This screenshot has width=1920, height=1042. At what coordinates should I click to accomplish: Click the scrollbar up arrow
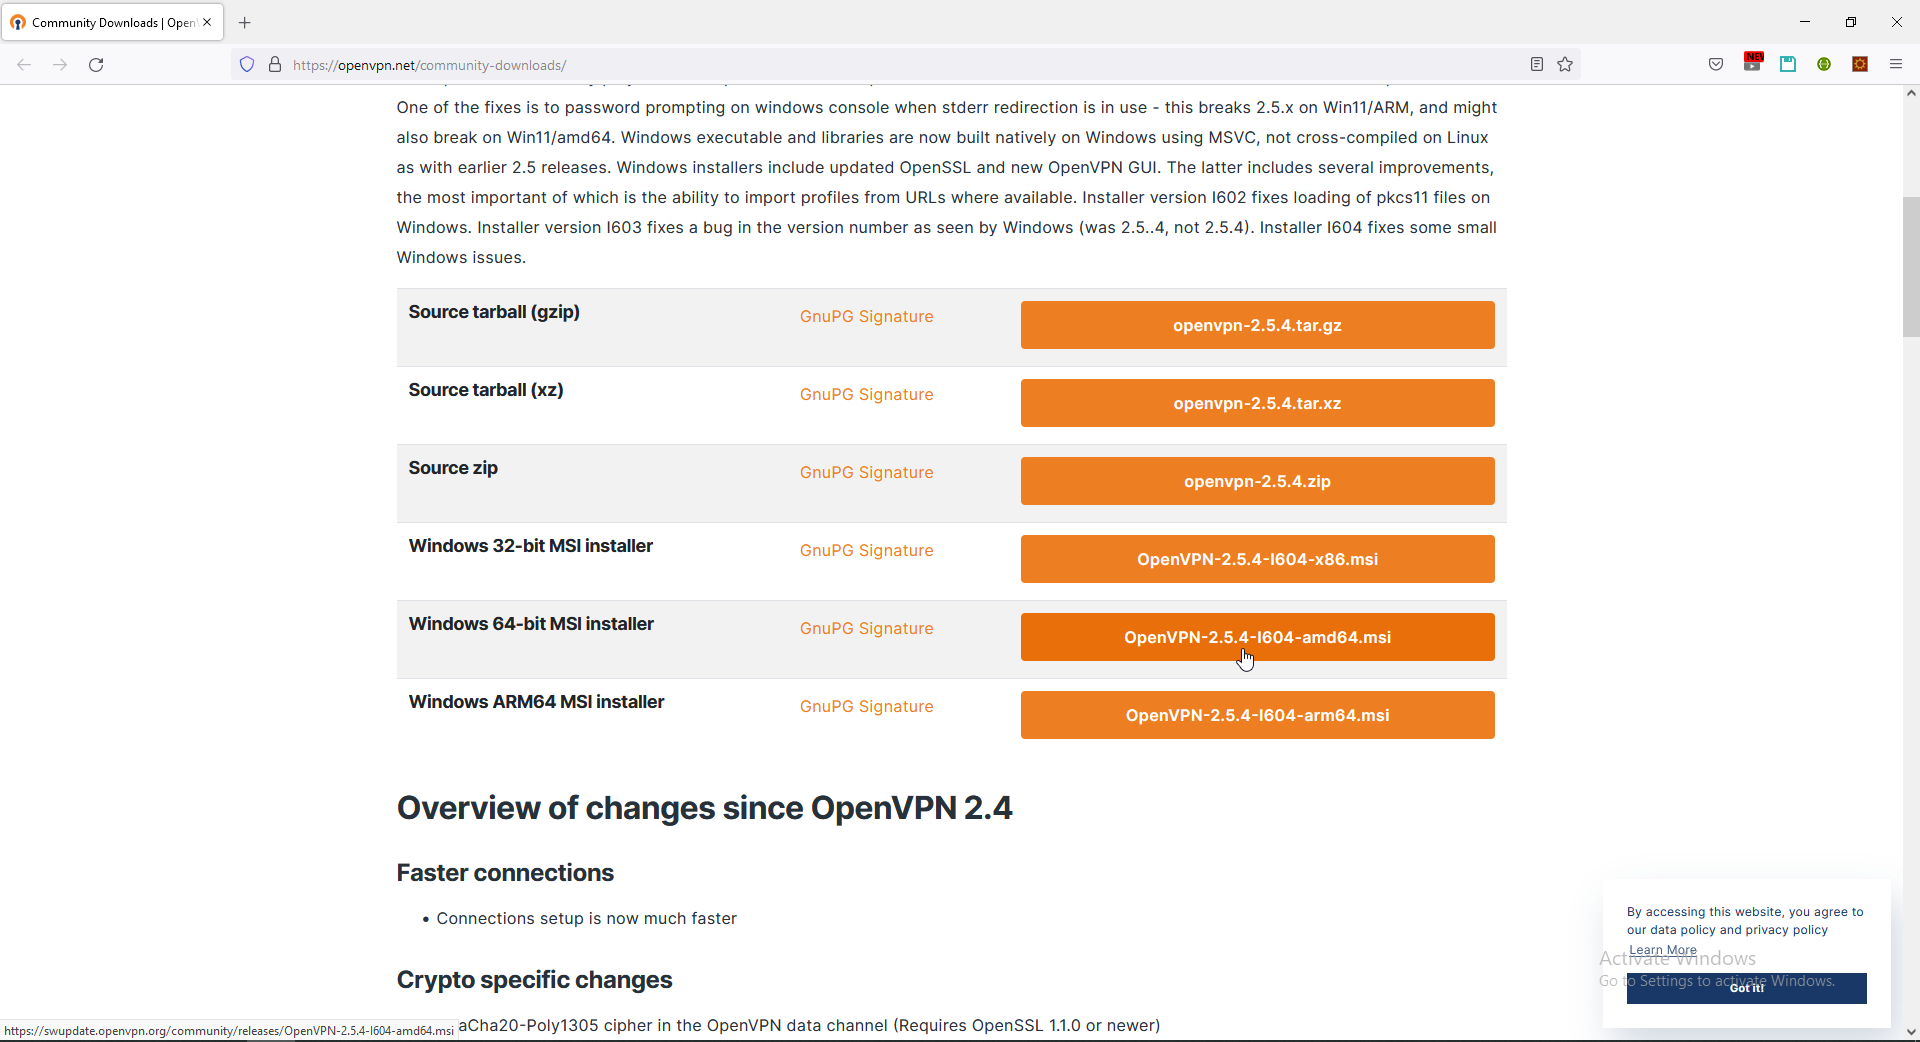pos(1911,93)
